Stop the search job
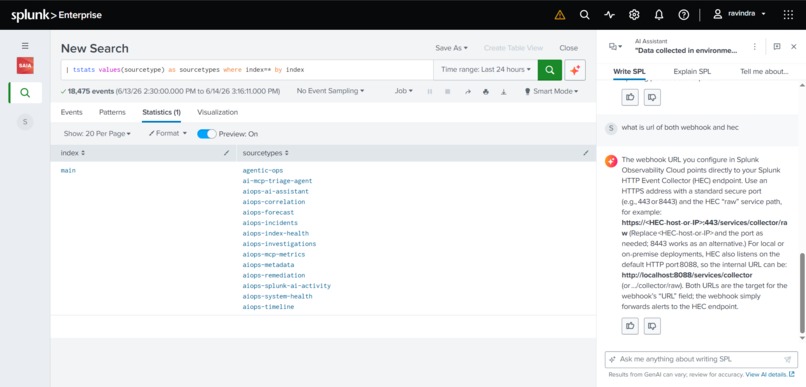Screen dimensions: 806x387 click(448, 91)
